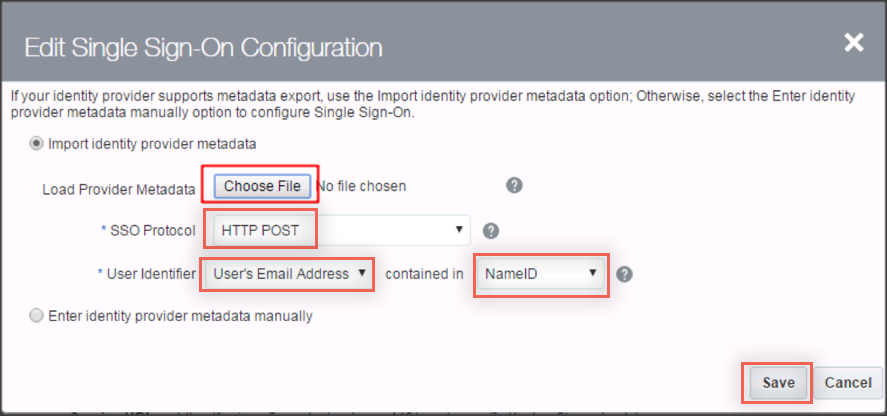Click empty area of the dark dialog header
The height and width of the screenshot is (416, 887).
click(600, 45)
